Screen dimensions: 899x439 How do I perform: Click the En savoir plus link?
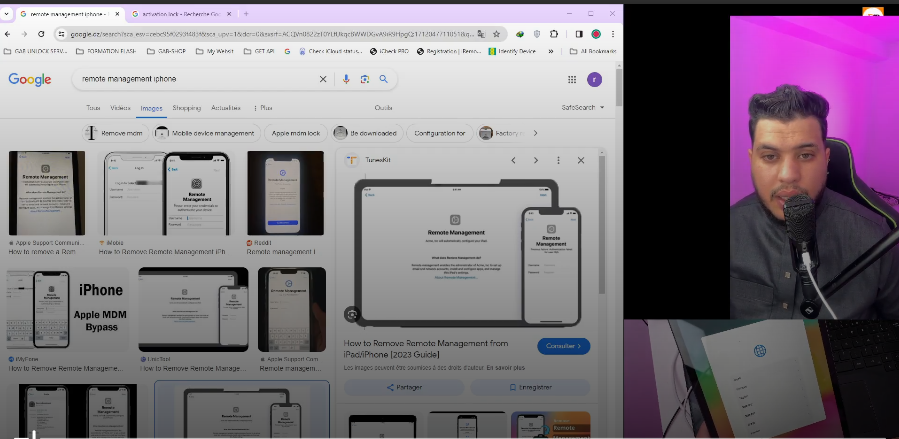[508, 367]
